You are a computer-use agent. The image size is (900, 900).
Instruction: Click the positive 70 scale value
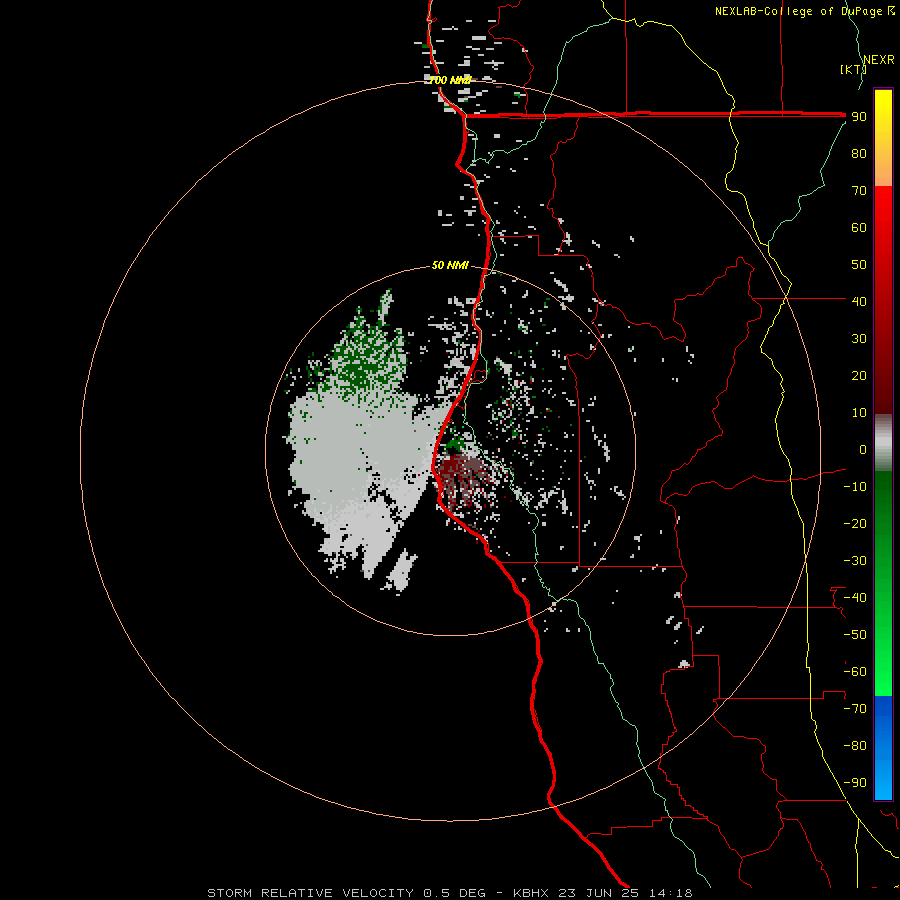coord(859,191)
